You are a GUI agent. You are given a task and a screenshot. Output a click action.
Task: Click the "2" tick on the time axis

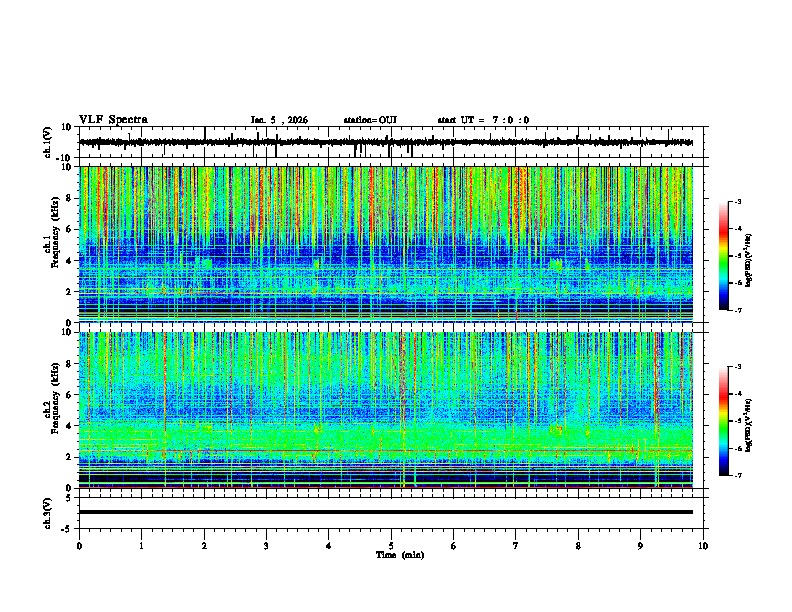(x=204, y=546)
